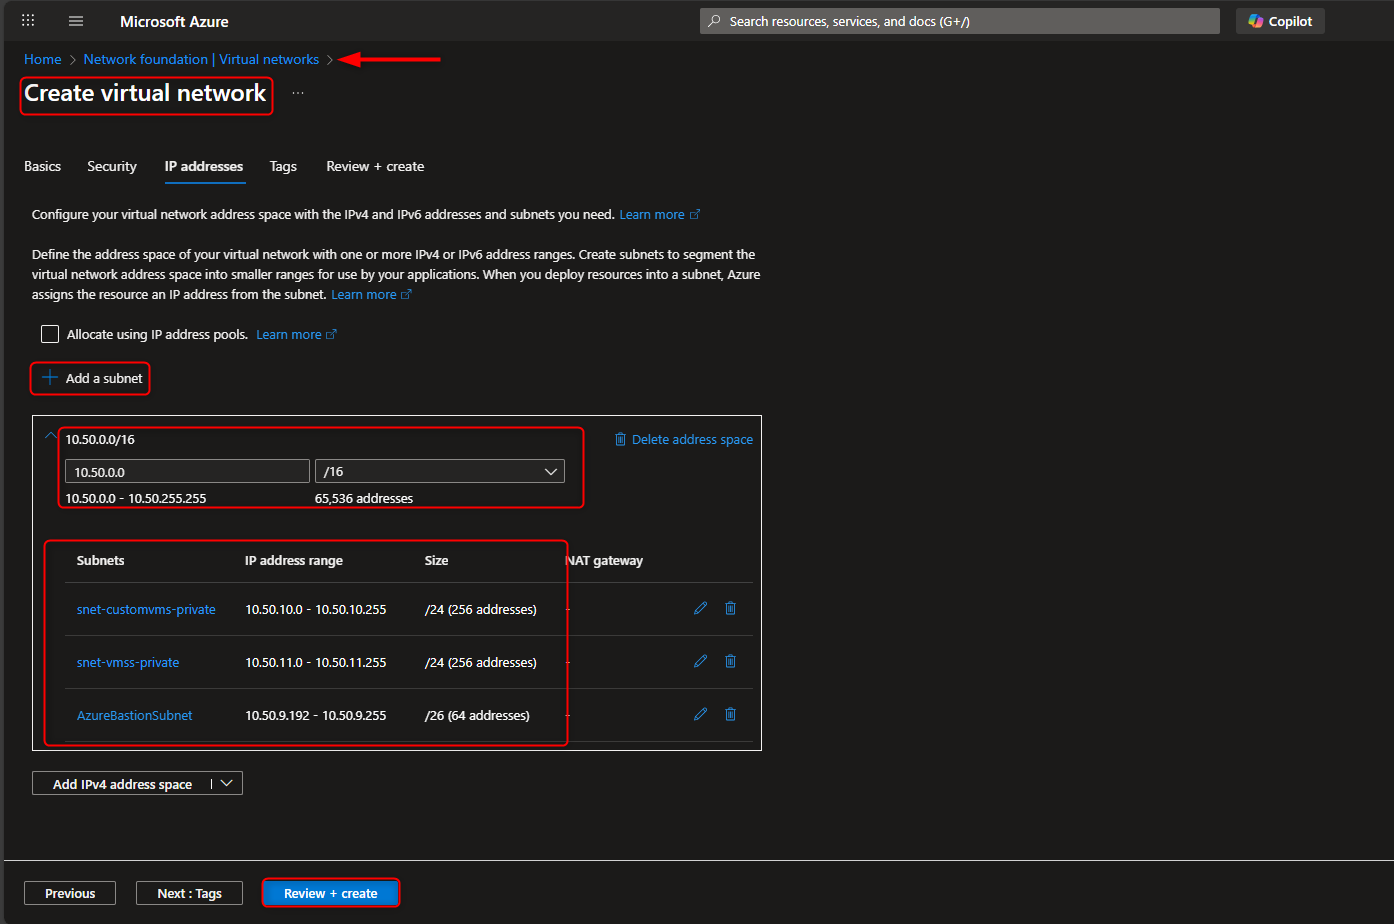Edit the snet-customvms-private subnet with pencil icon
Viewport: 1394px width, 924px height.
coord(699,607)
